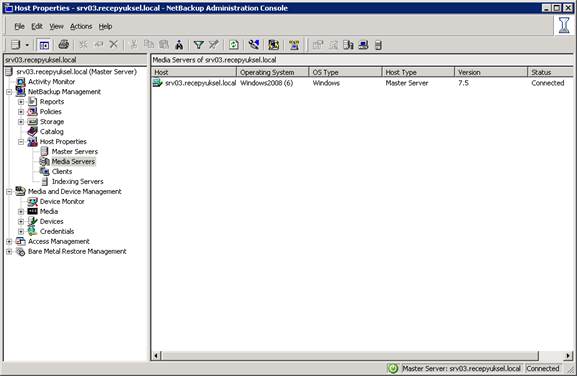Viewport: 577px width, 376px height.
Task: Click the funnel Filter icon
Action: click(x=199, y=45)
